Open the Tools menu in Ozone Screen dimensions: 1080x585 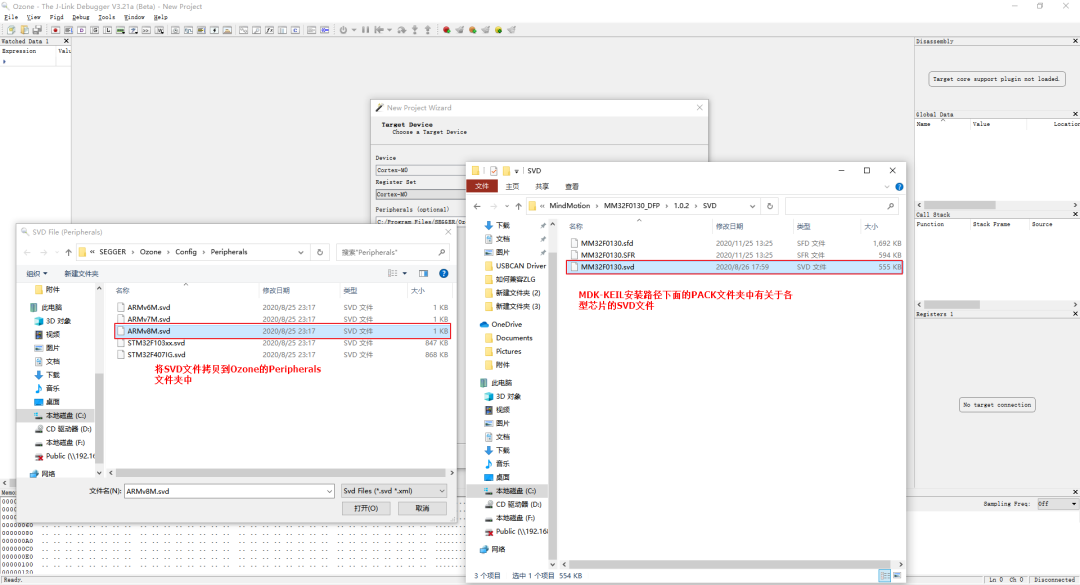tap(107, 17)
